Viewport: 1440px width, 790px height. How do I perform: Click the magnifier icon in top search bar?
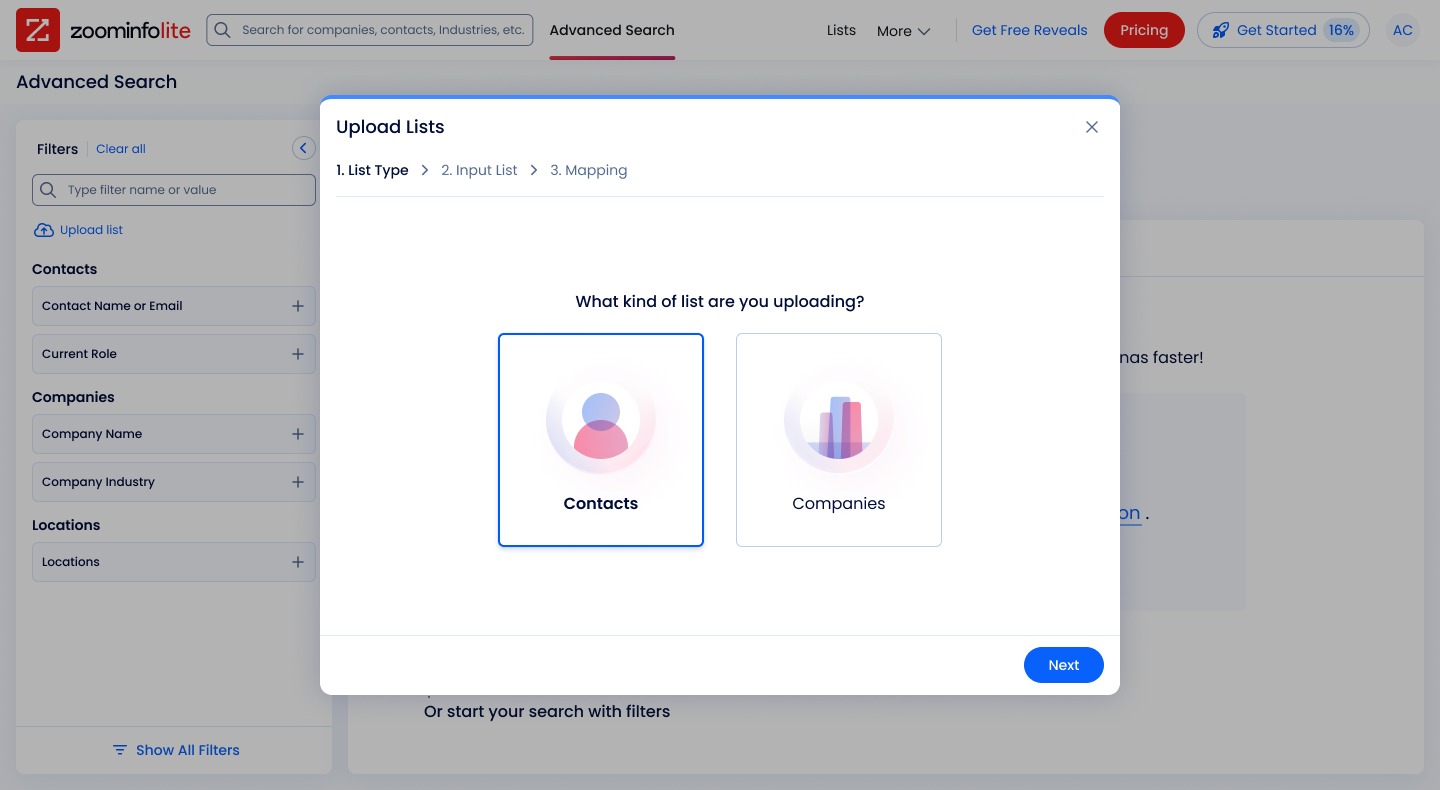click(x=223, y=30)
